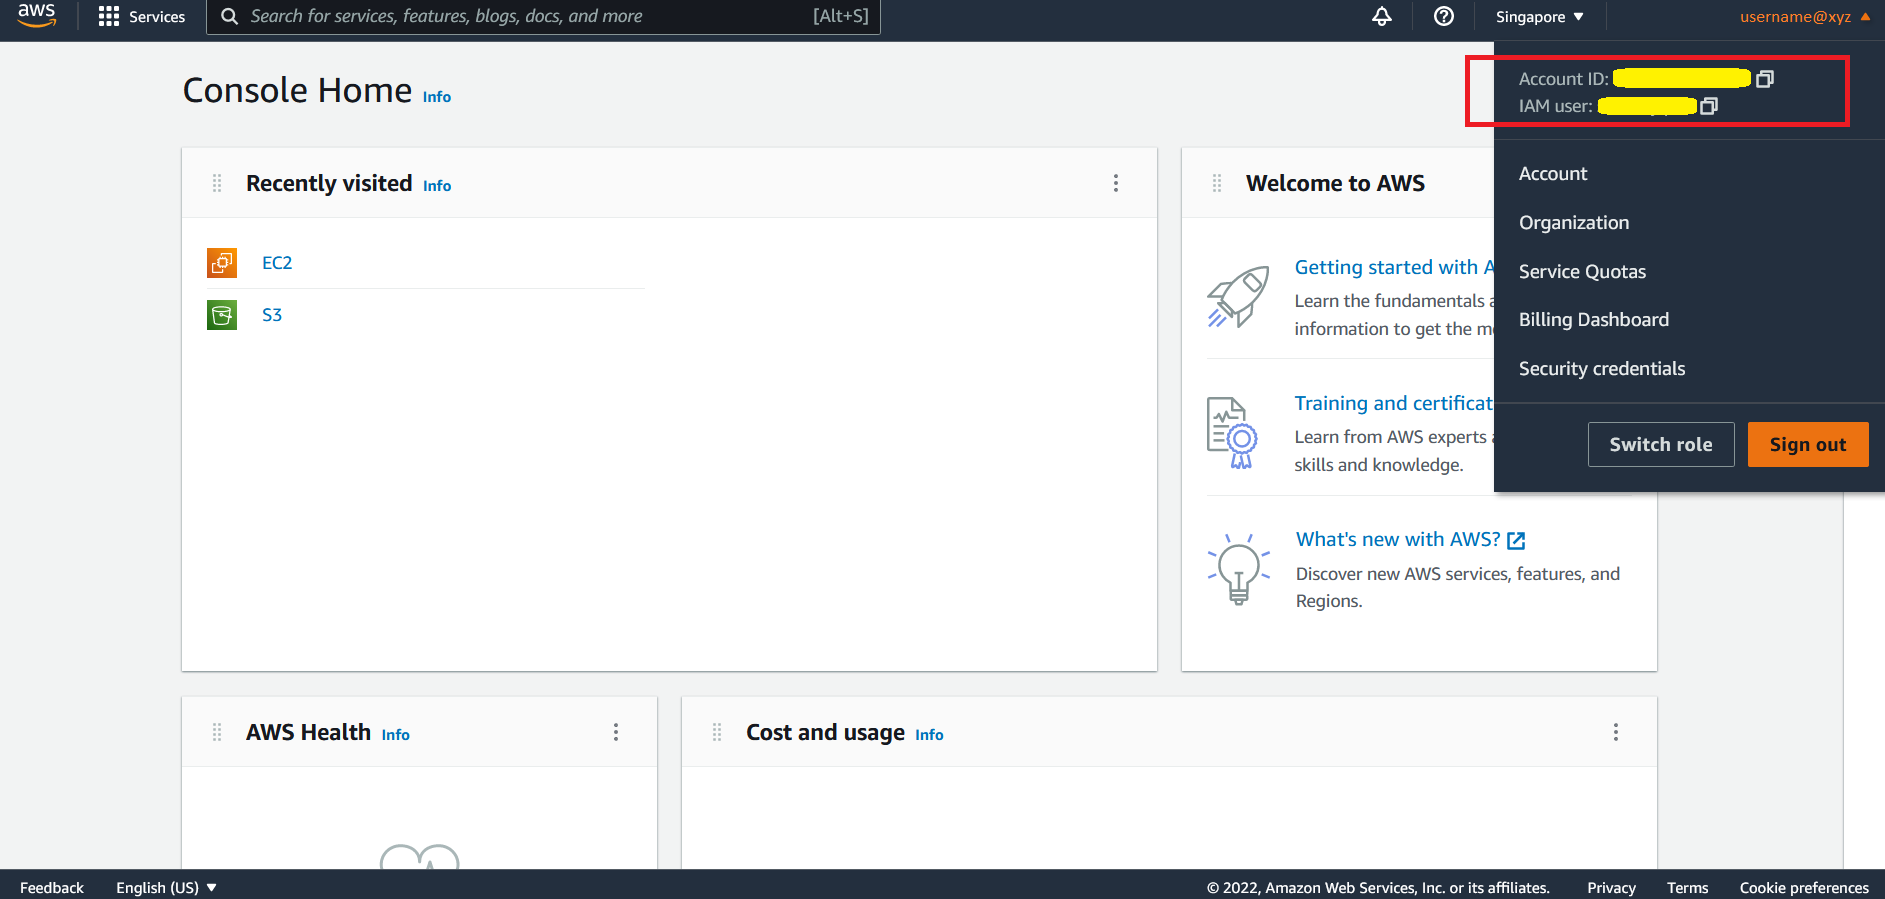Grab the Welcome to AWS drag handle

[x=1217, y=183]
